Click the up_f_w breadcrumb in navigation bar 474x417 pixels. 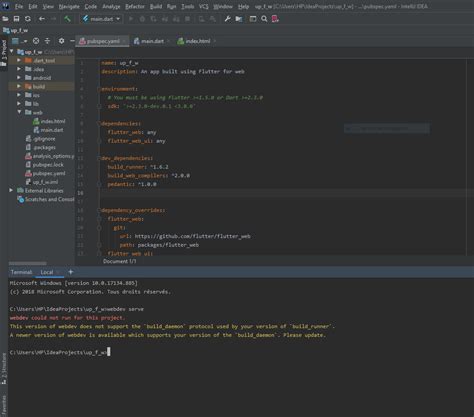[15, 30]
